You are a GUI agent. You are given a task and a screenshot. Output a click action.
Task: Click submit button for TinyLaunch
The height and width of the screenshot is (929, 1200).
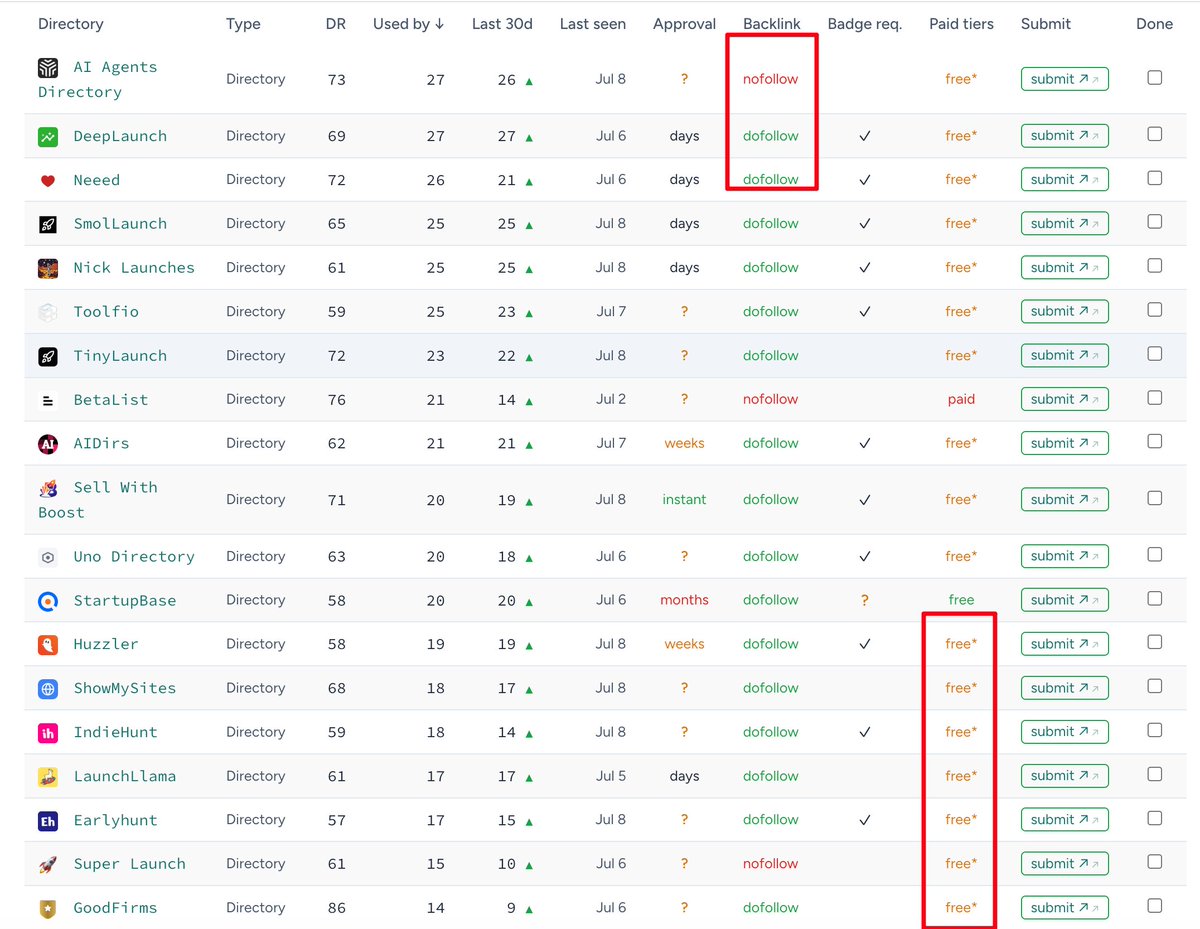(x=1064, y=355)
